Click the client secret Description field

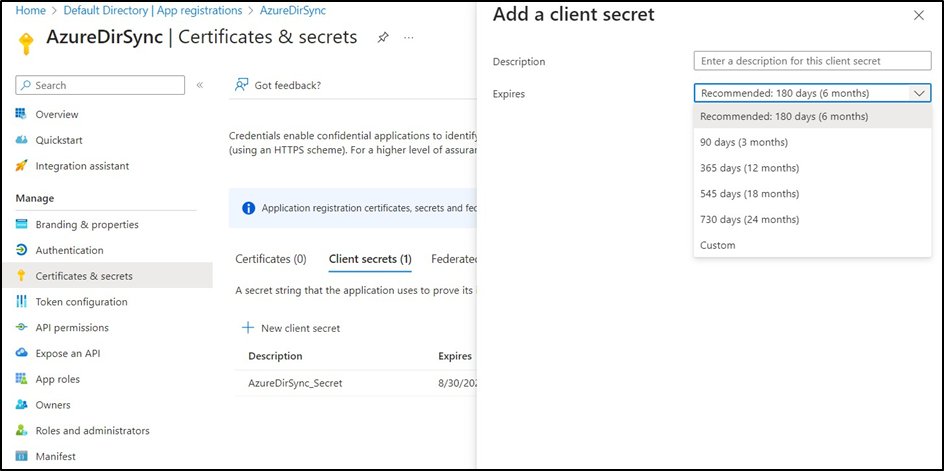[x=812, y=61]
